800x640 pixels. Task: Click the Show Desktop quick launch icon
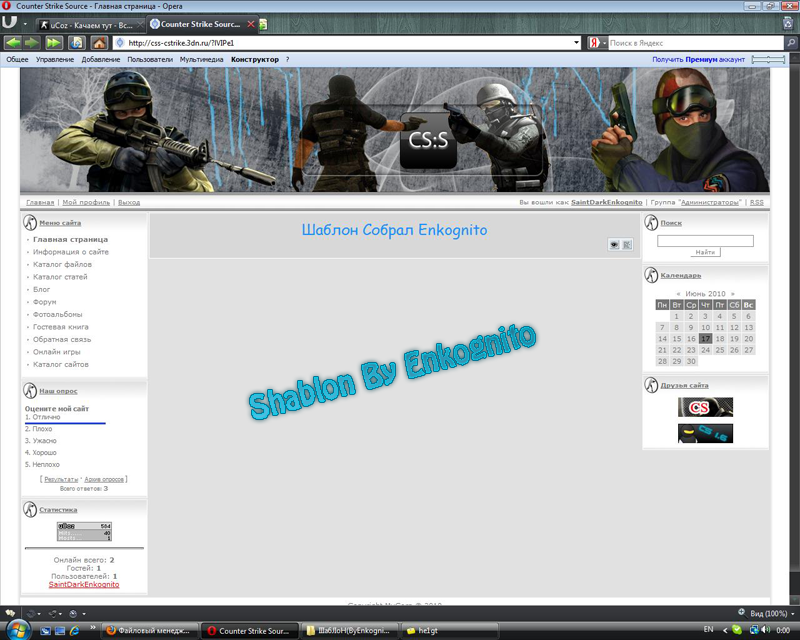coord(60,631)
